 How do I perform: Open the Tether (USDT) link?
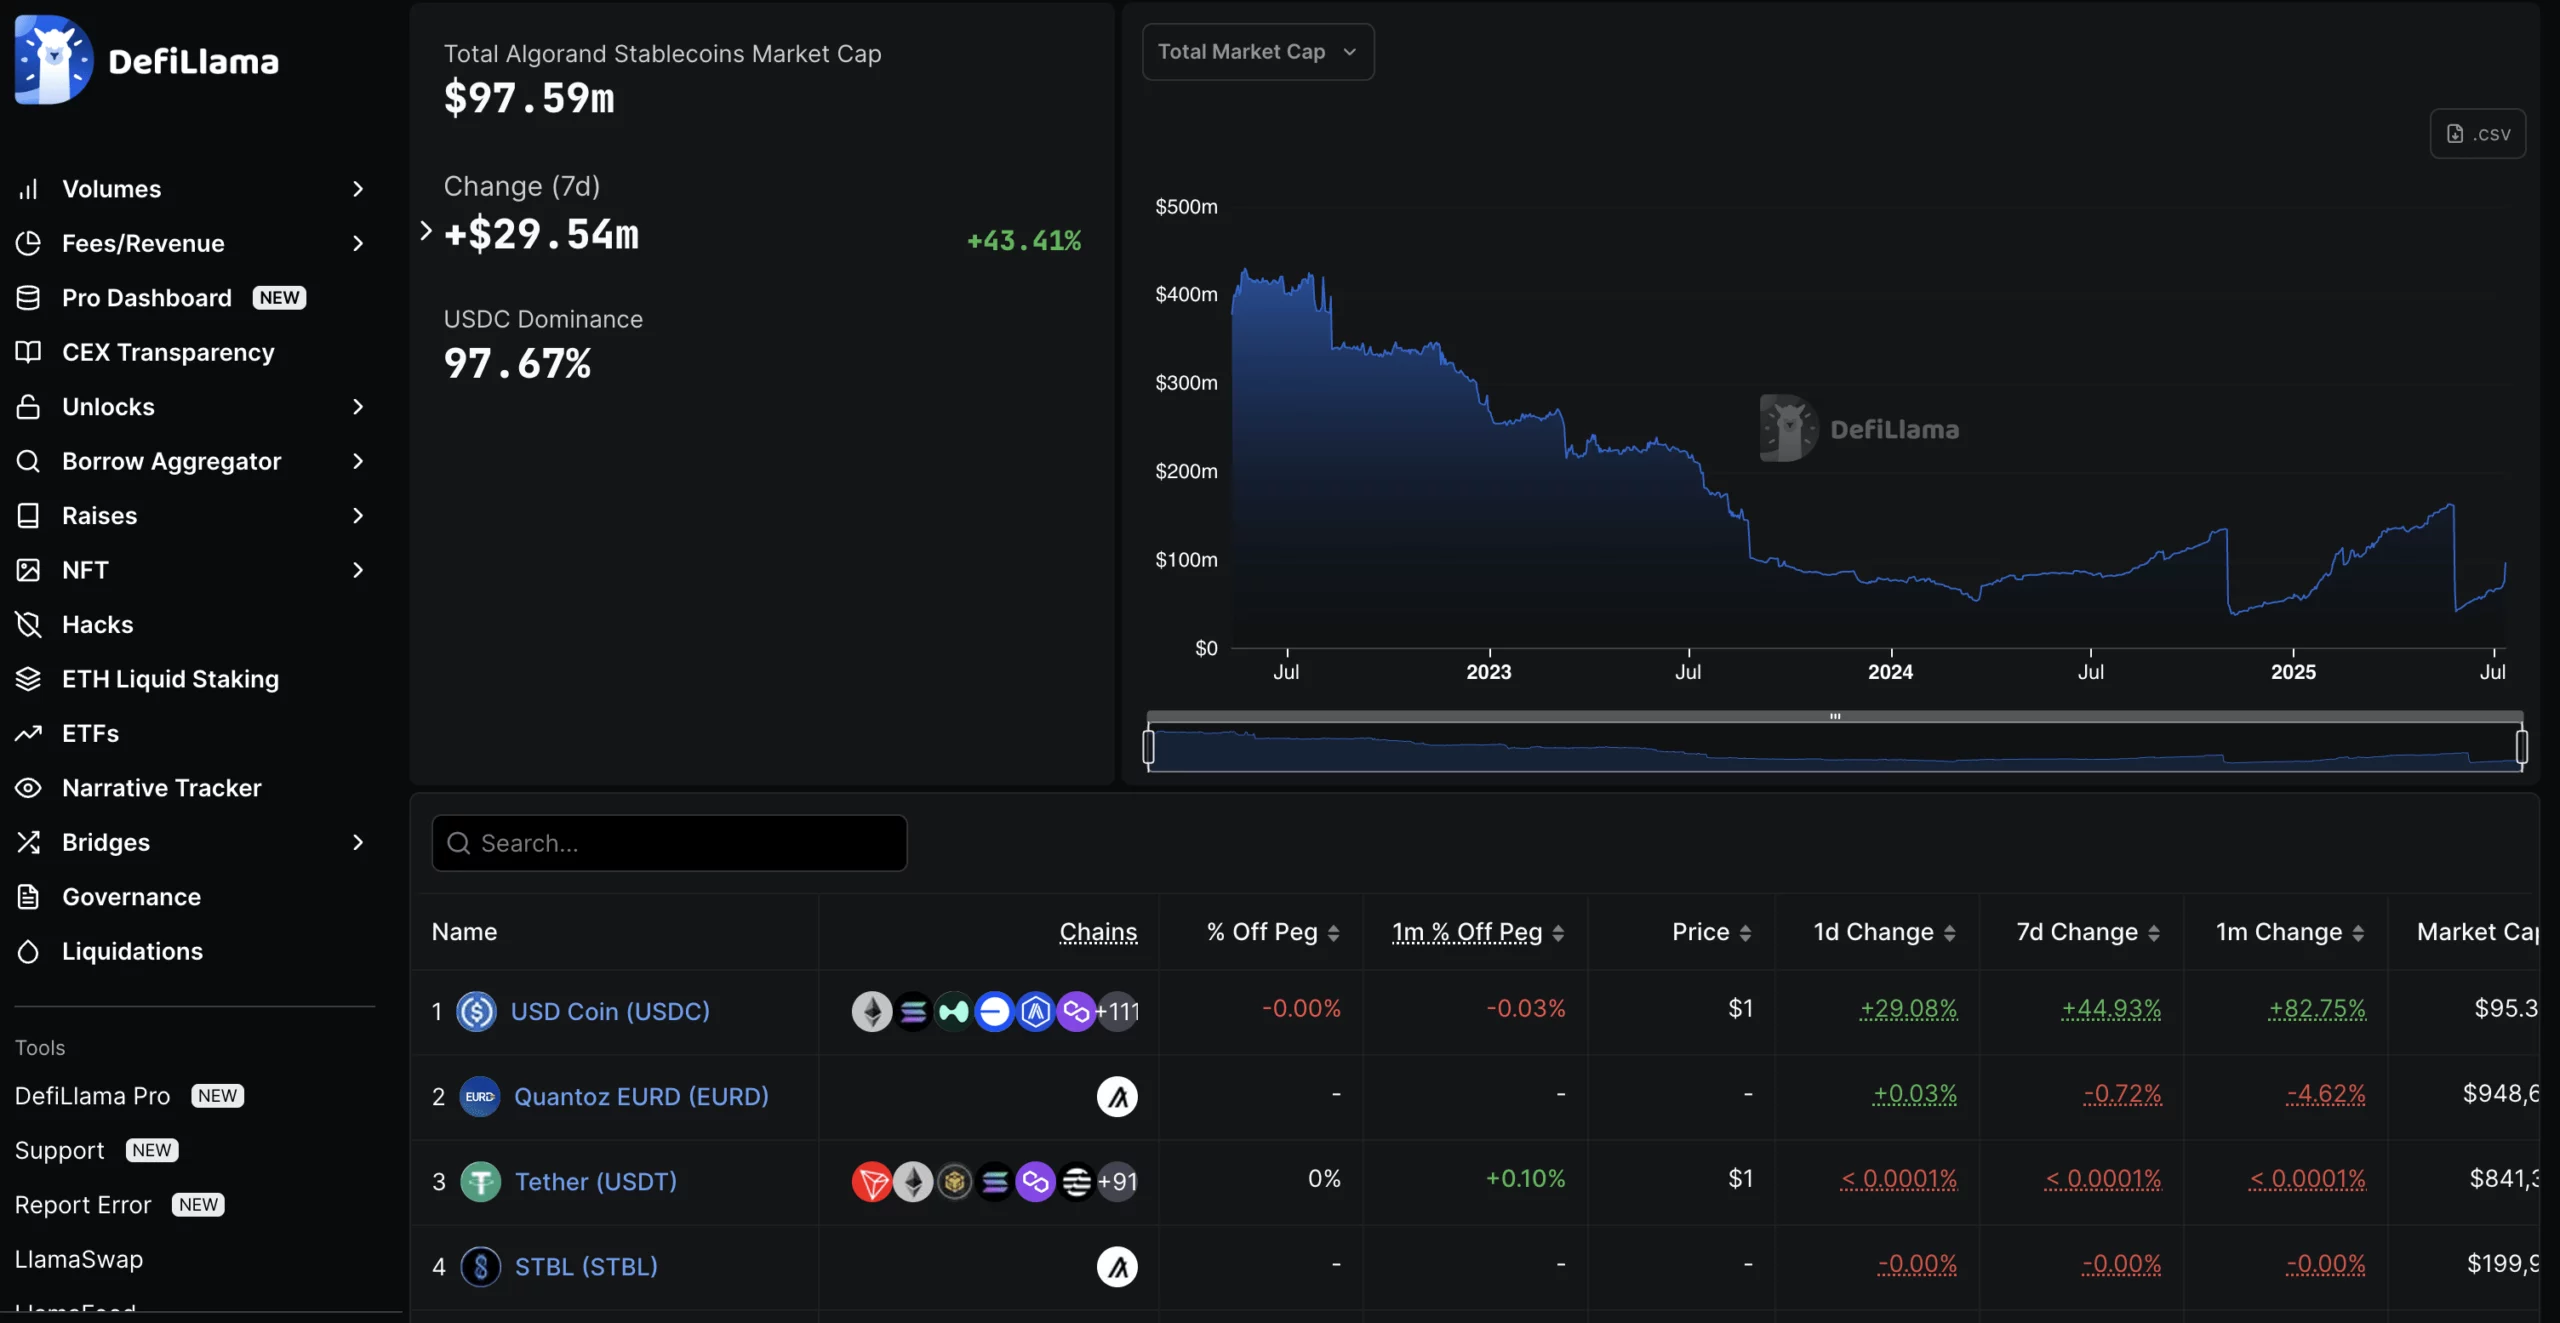[x=596, y=1181]
